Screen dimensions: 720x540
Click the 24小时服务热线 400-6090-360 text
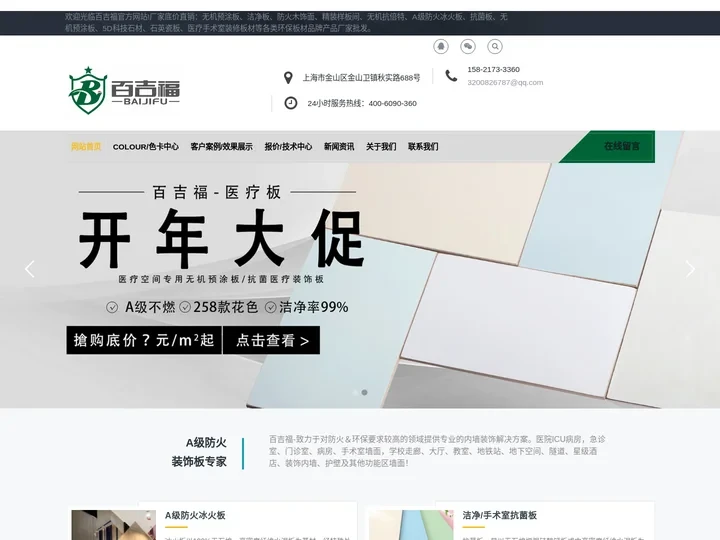point(362,103)
